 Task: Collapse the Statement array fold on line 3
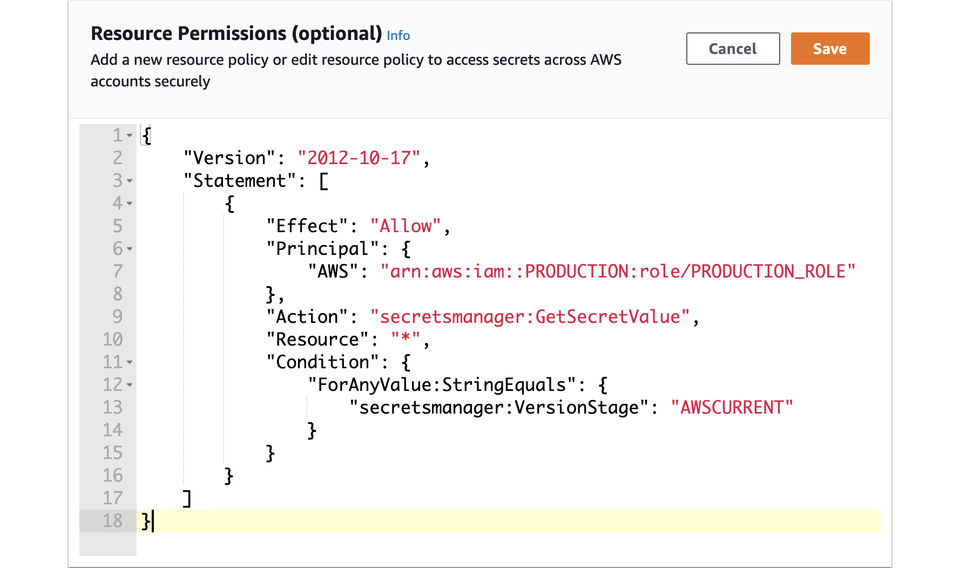[130, 181]
